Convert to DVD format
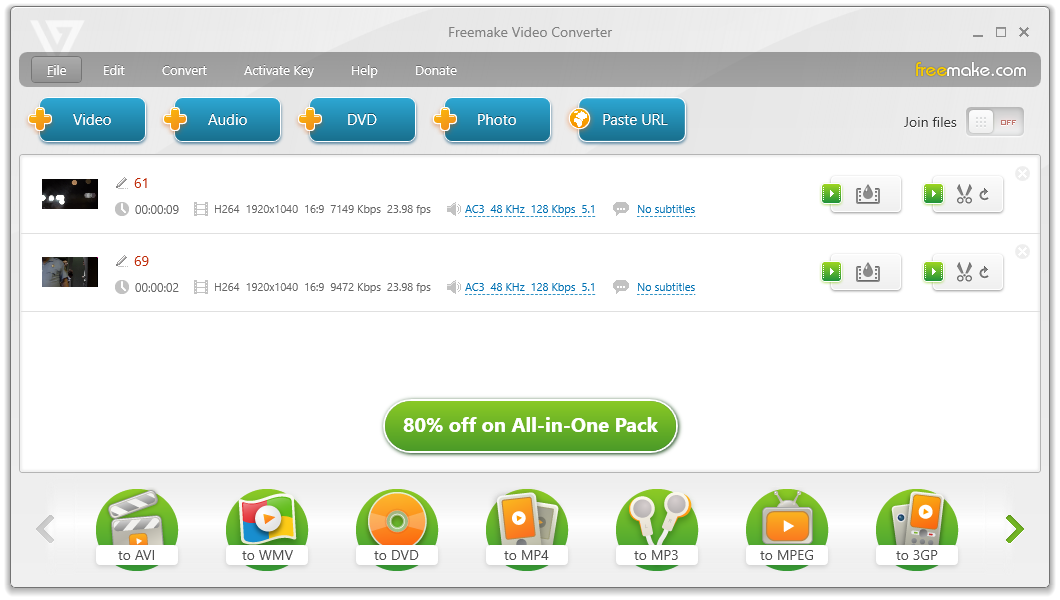This screenshot has height=600, width=1060. [x=397, y=528]
